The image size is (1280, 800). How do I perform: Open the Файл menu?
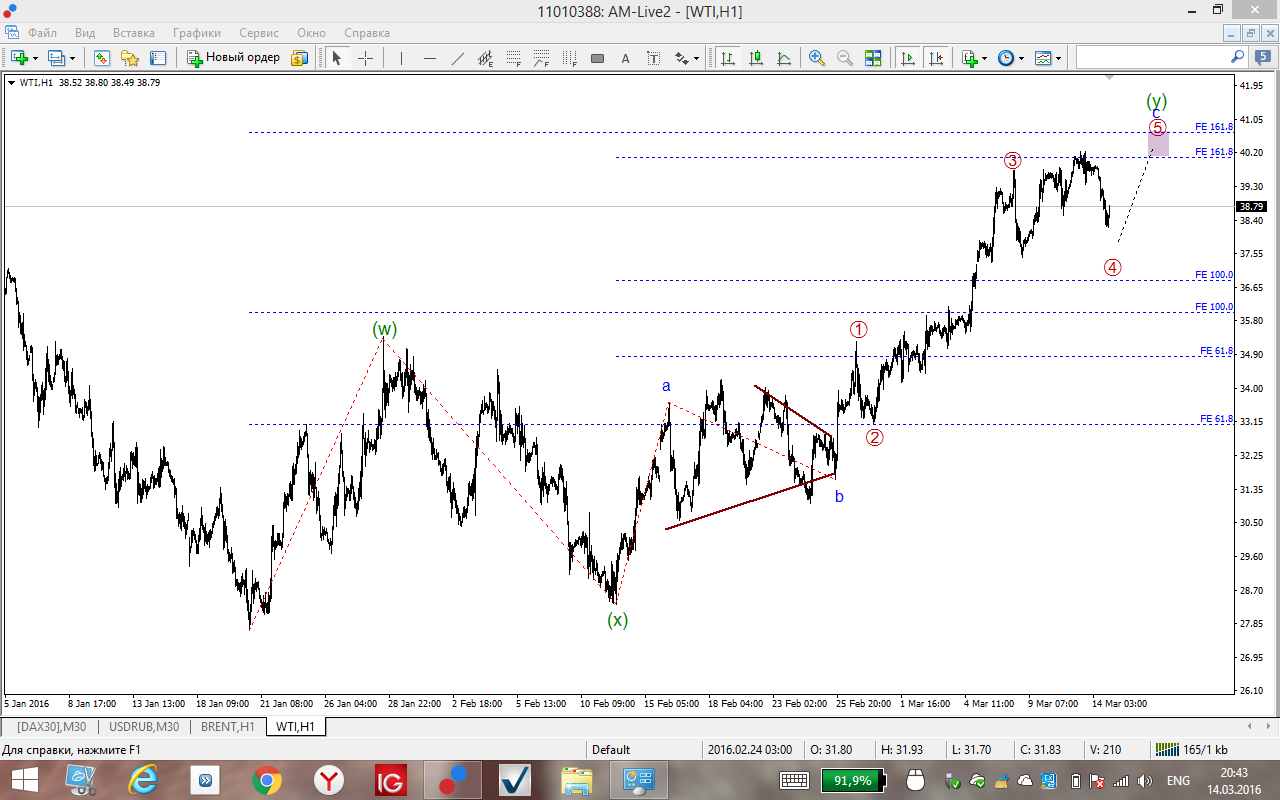pos(42,33)
